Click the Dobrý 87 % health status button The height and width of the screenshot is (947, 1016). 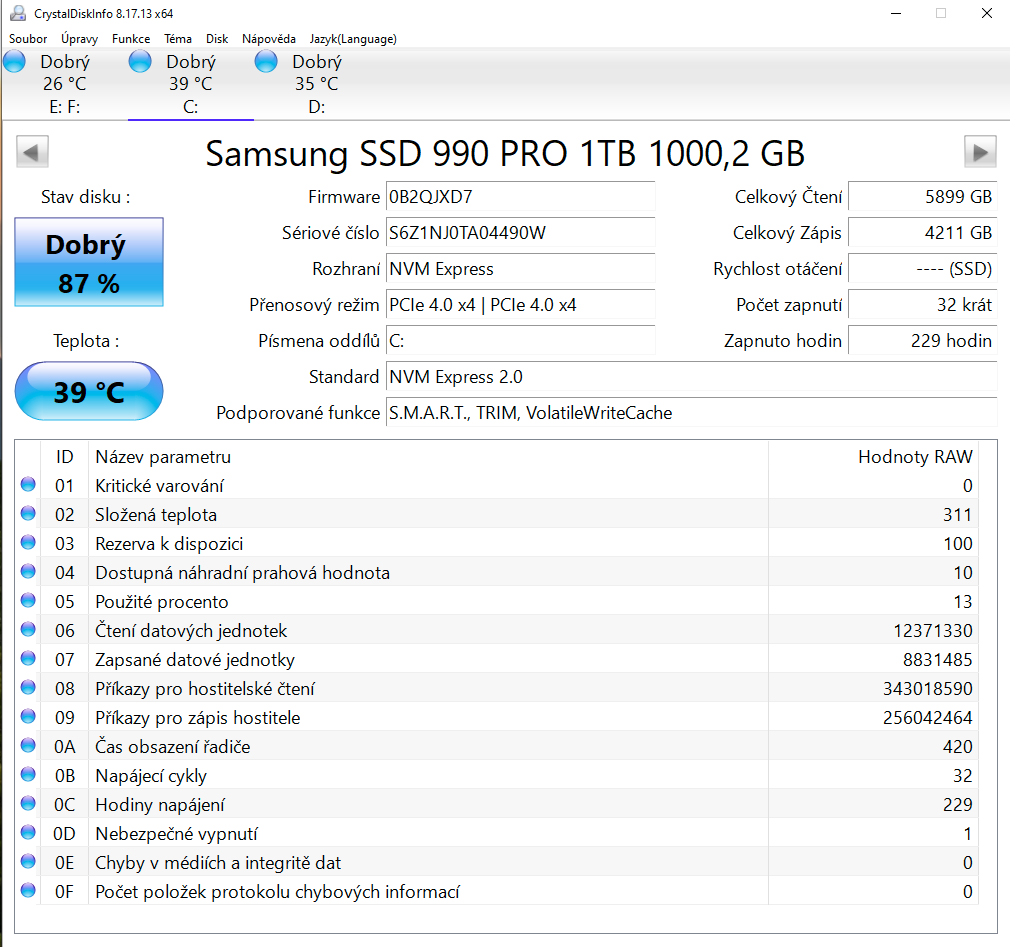tap(89, 263)
